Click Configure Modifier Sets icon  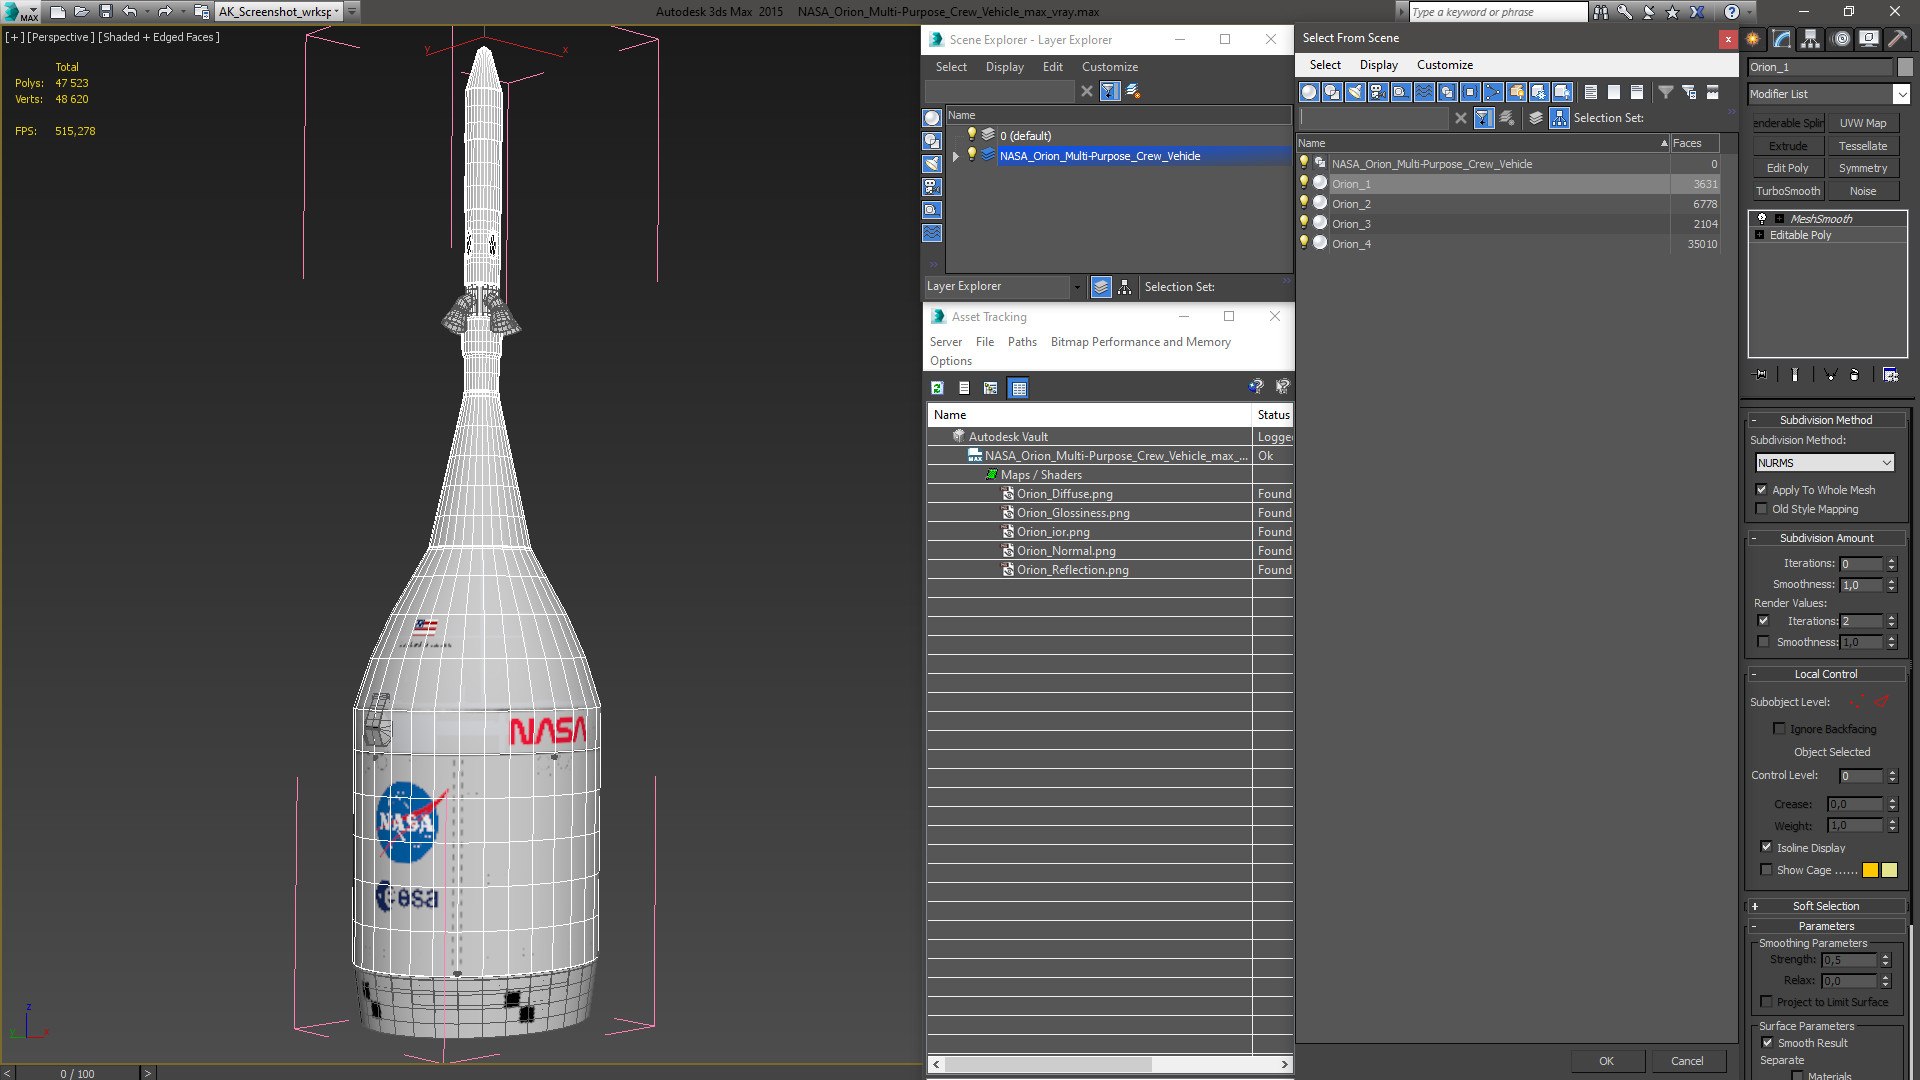(1890, 375)
